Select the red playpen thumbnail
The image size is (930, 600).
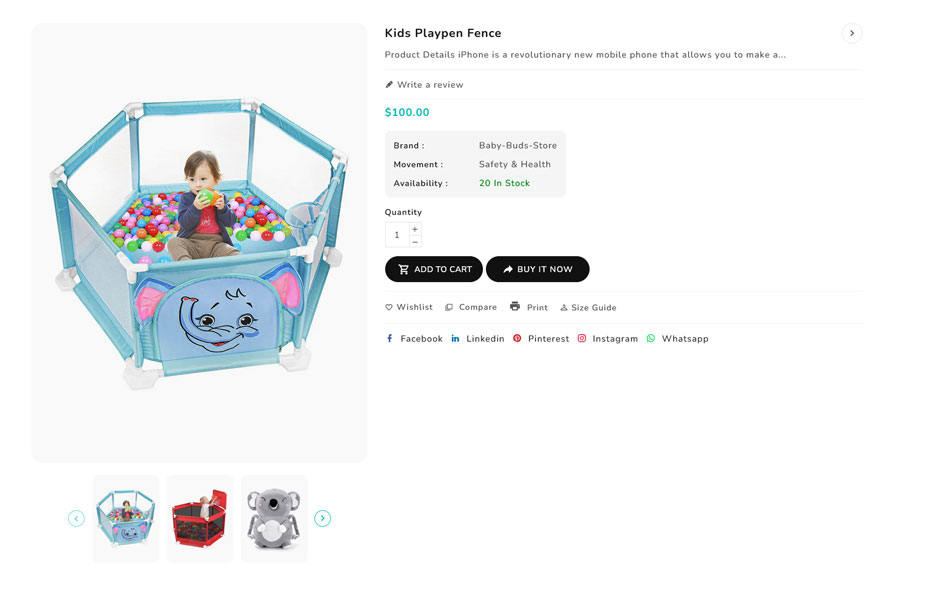(x=200, y=518)
